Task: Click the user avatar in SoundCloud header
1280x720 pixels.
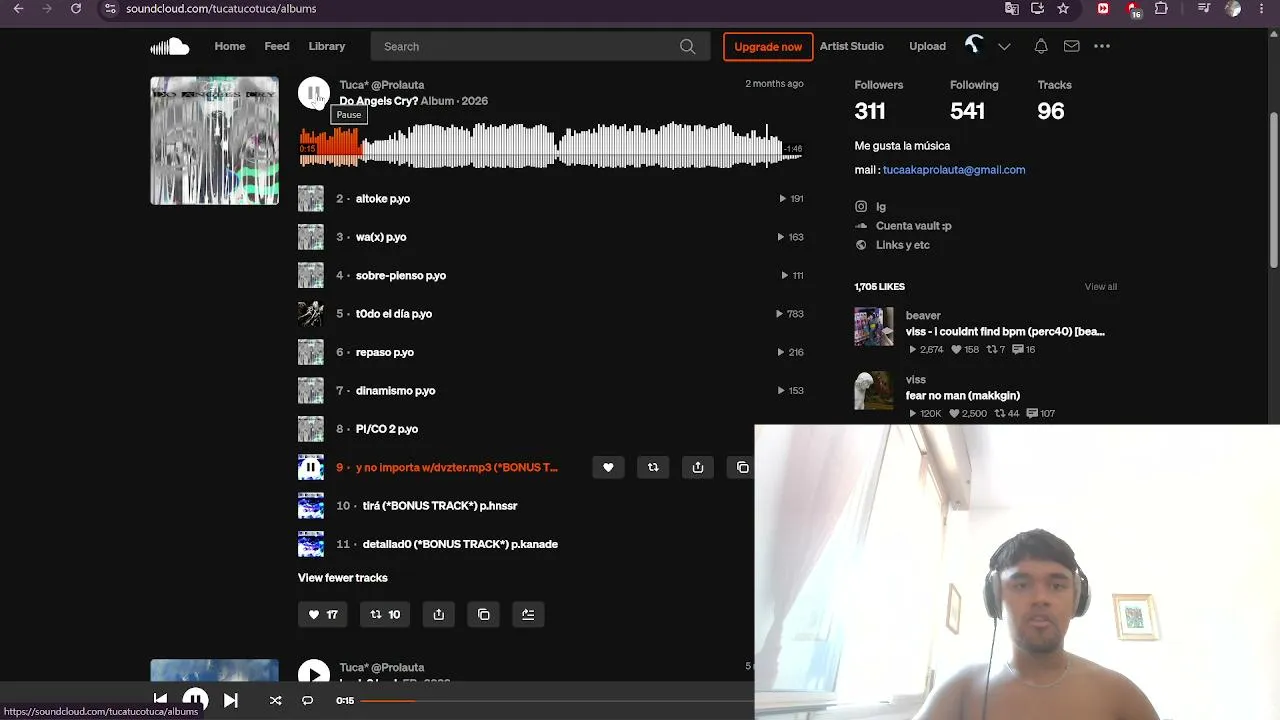Action: [974, 46]
